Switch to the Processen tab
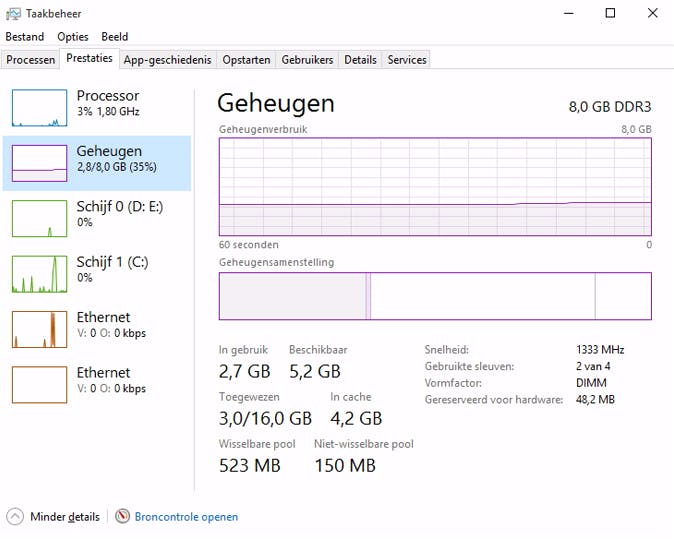This screenshot has width=674, height=539. (31, 60)
